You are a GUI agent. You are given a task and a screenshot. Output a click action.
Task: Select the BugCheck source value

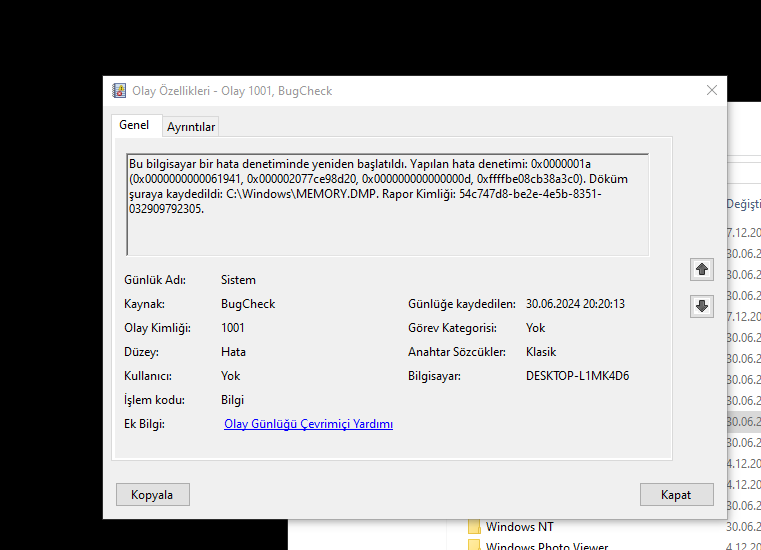248,304
